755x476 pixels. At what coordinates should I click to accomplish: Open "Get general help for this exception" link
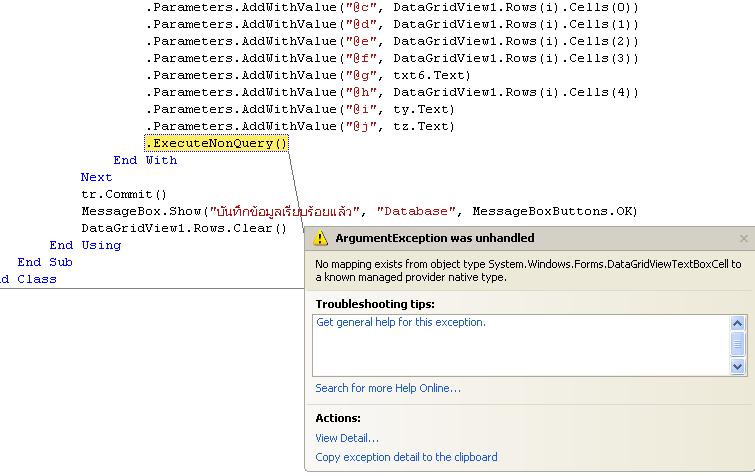click(x=400, y=323)
